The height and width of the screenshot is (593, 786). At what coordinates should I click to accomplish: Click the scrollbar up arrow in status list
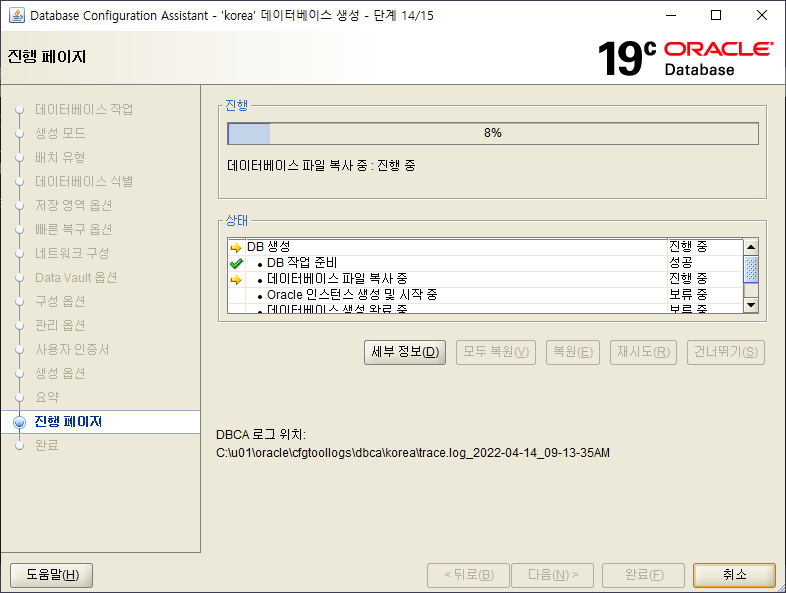click(750, 247)
